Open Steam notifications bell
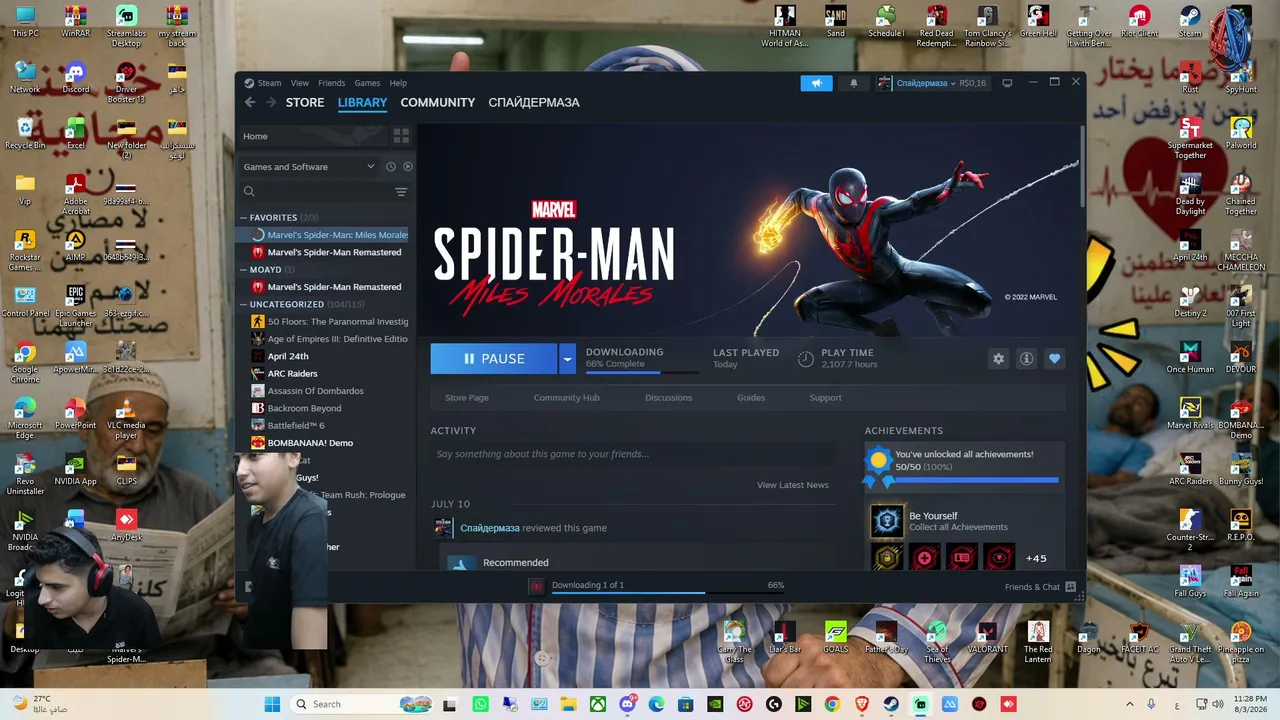 click(853, 83)
